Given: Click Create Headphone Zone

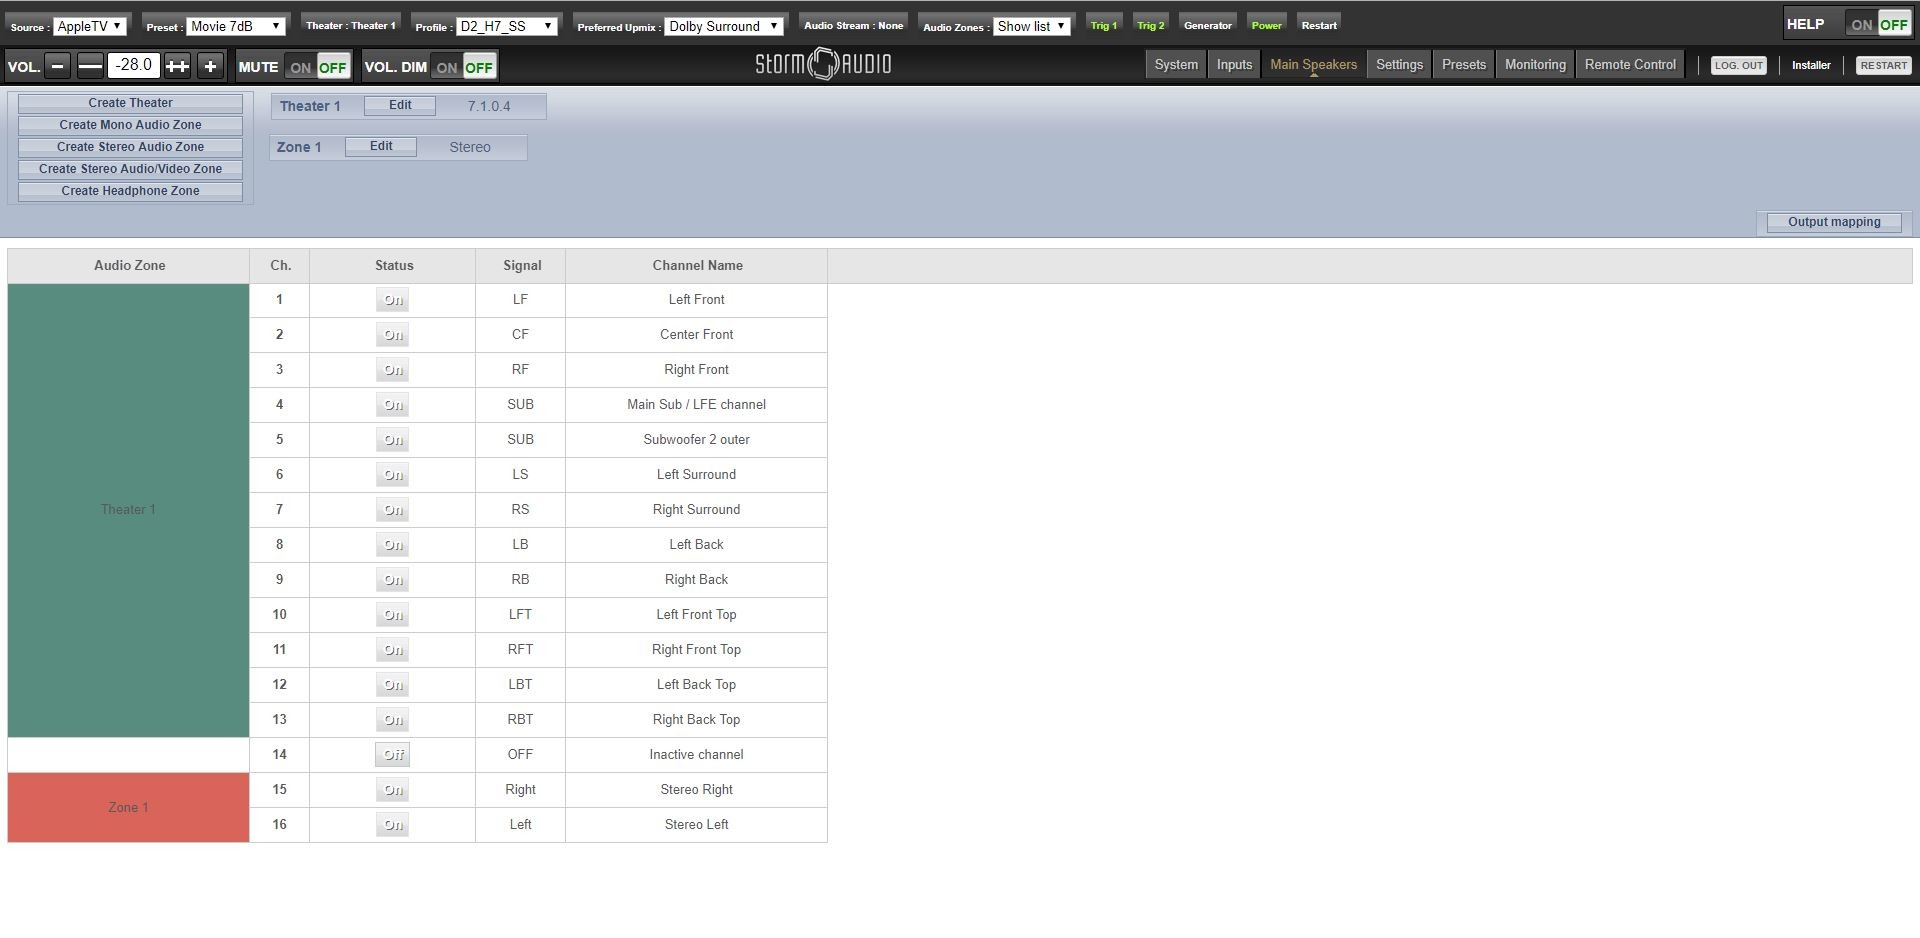Looking at the screenshot, I should (130, 191).
